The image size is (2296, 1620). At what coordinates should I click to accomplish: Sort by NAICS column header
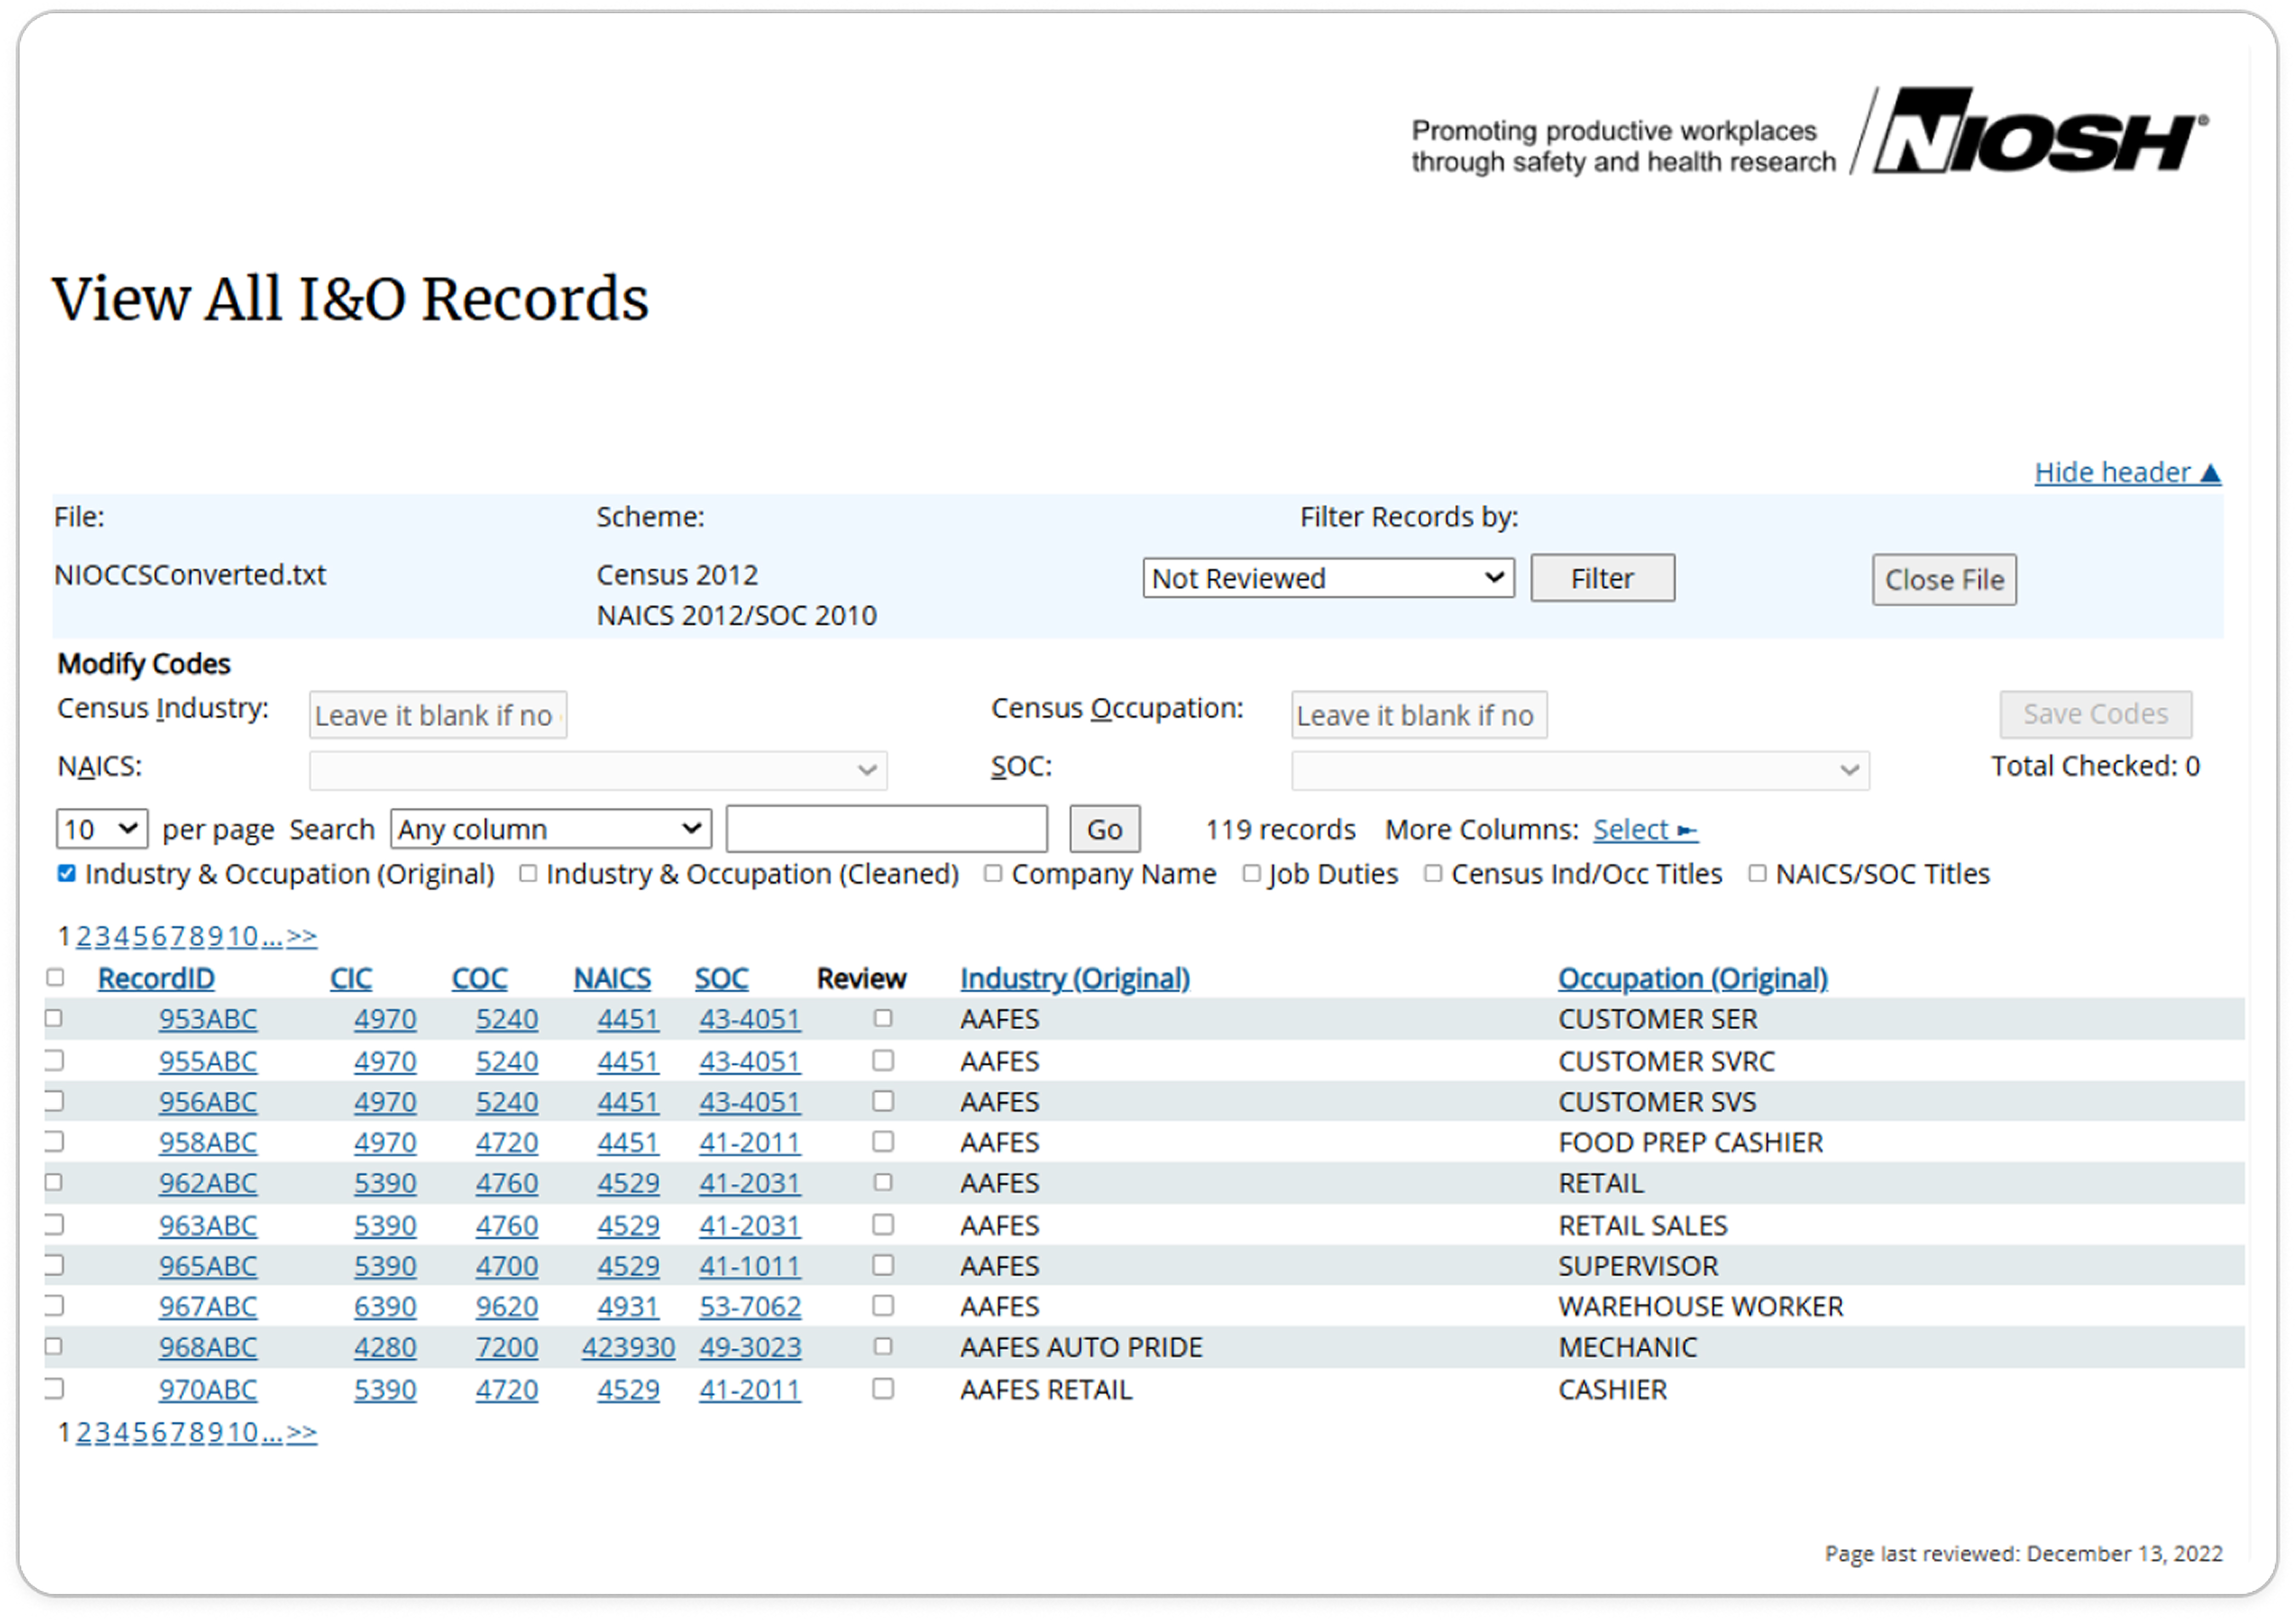tap(612, 978)
